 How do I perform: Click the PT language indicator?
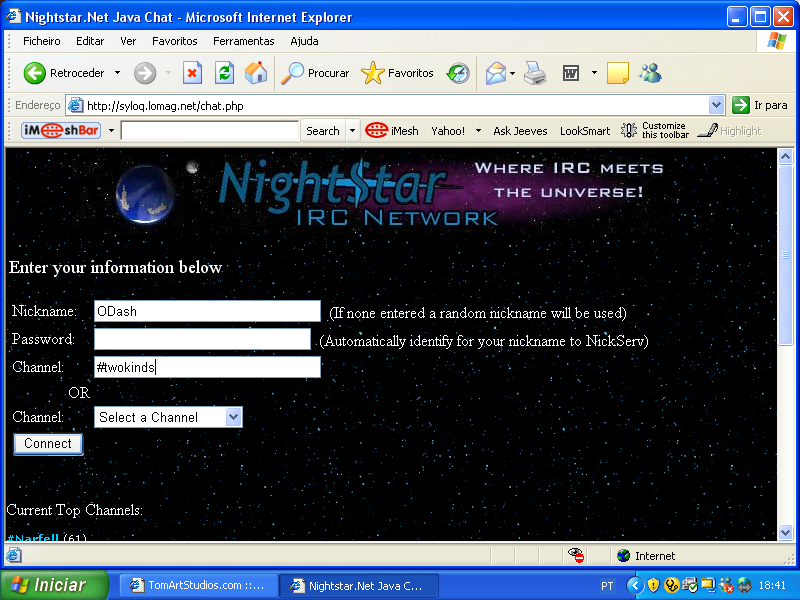(x=607, y=585)
